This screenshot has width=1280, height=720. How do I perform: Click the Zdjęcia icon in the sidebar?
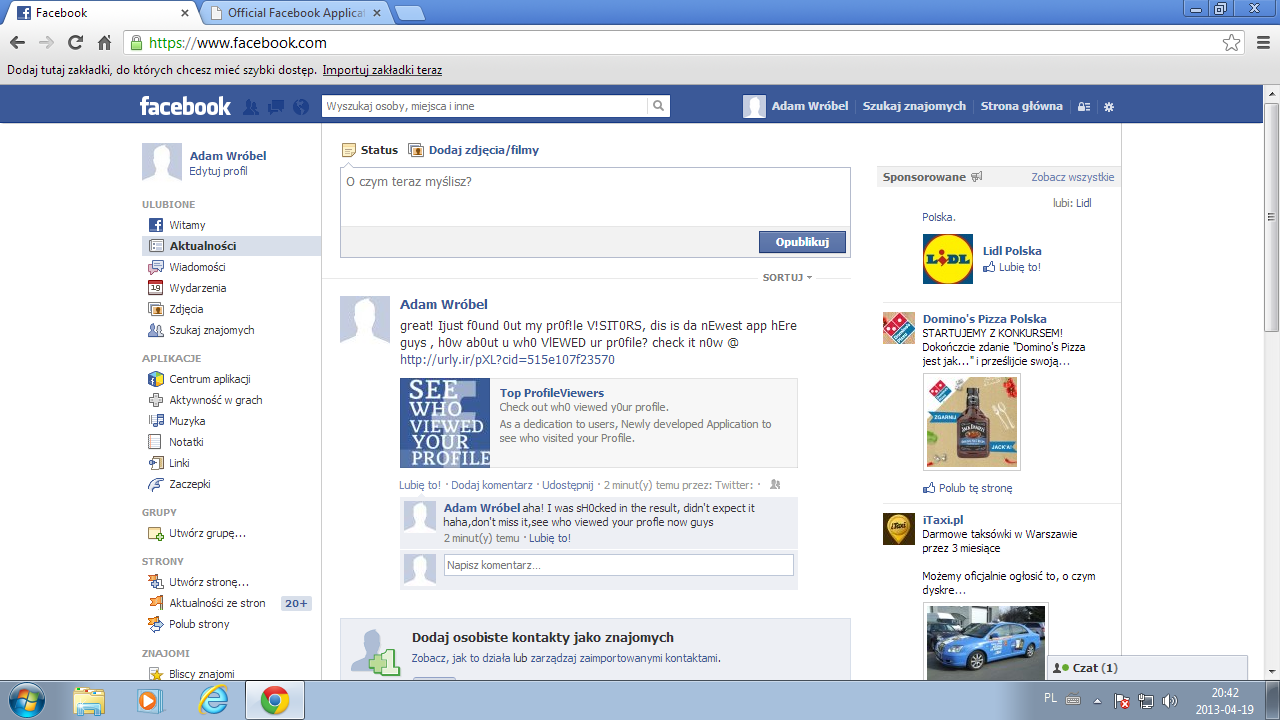pyautogui.click(x=156, y=309)
